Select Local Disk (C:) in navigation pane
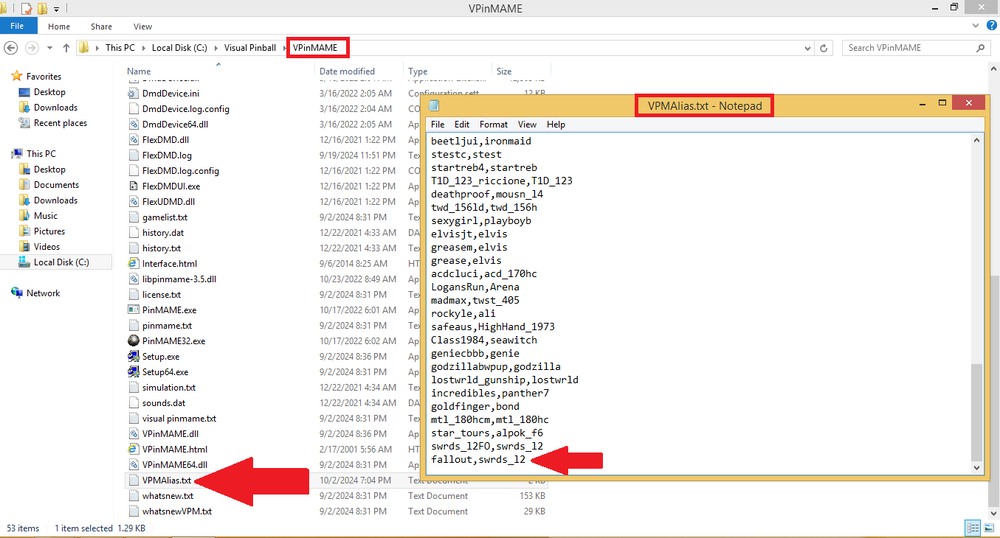The image size is (1000, 538). (61, 262)
